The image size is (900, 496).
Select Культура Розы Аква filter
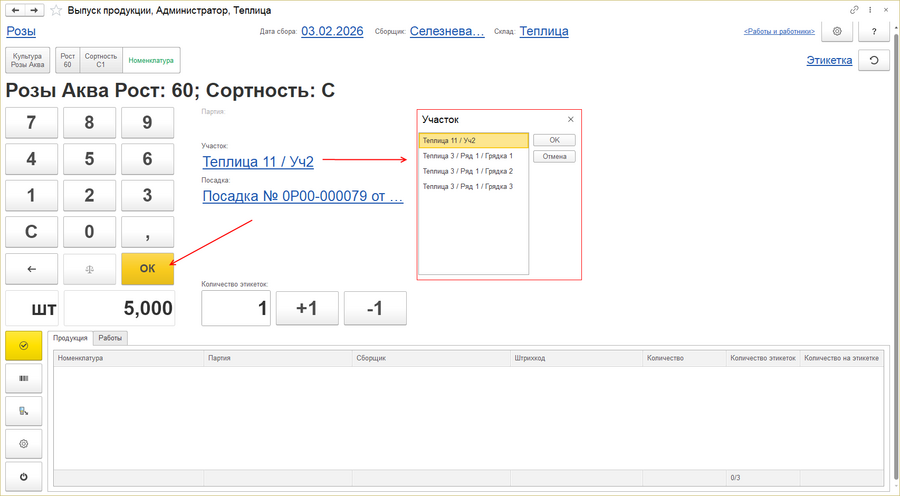28,60
